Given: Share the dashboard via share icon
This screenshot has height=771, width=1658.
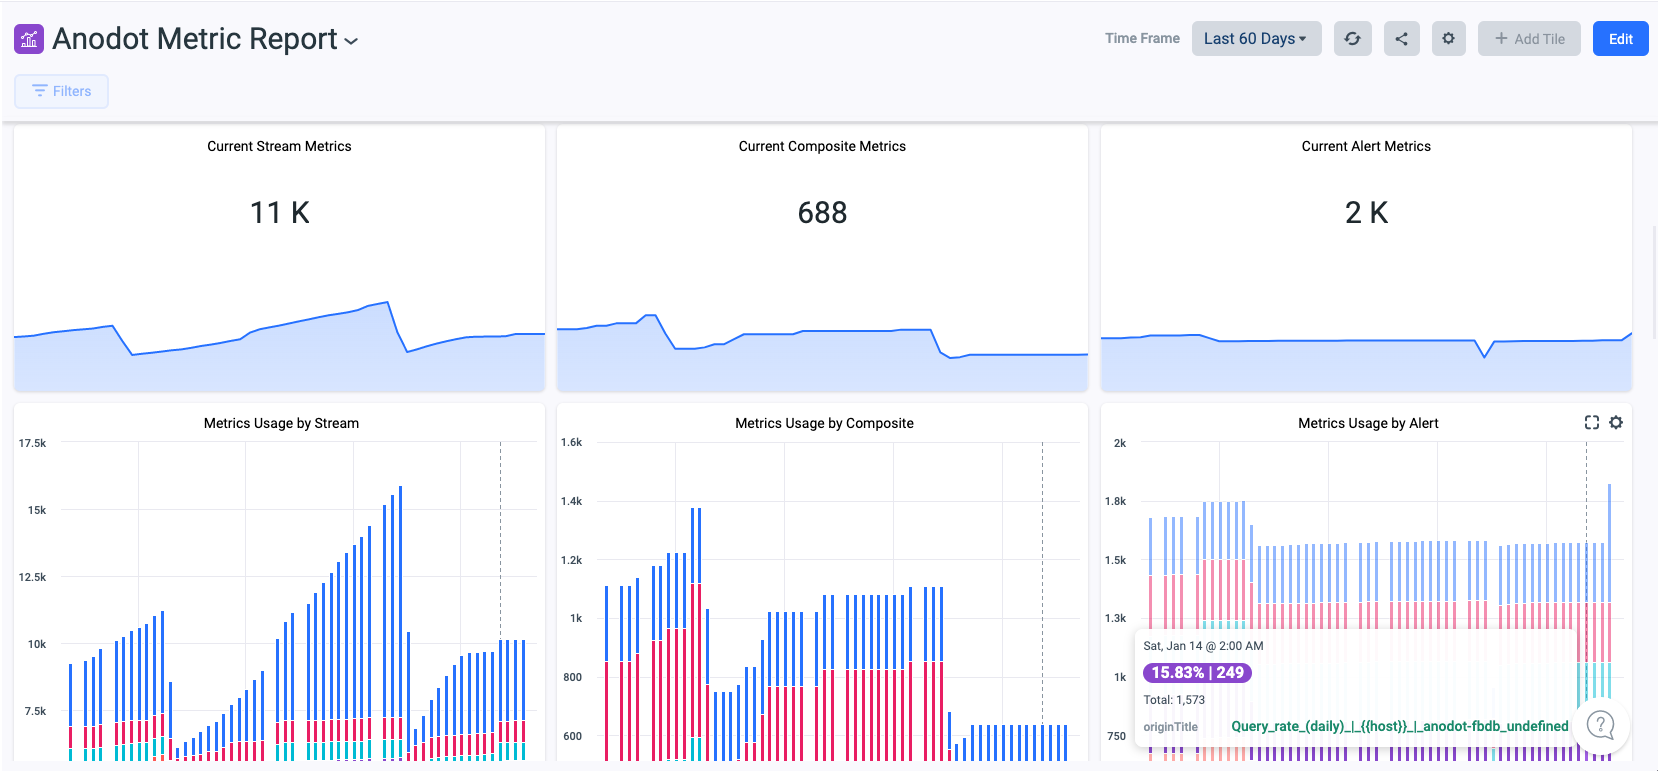Looking at the screenshot, I should [x=1401, y=39].
